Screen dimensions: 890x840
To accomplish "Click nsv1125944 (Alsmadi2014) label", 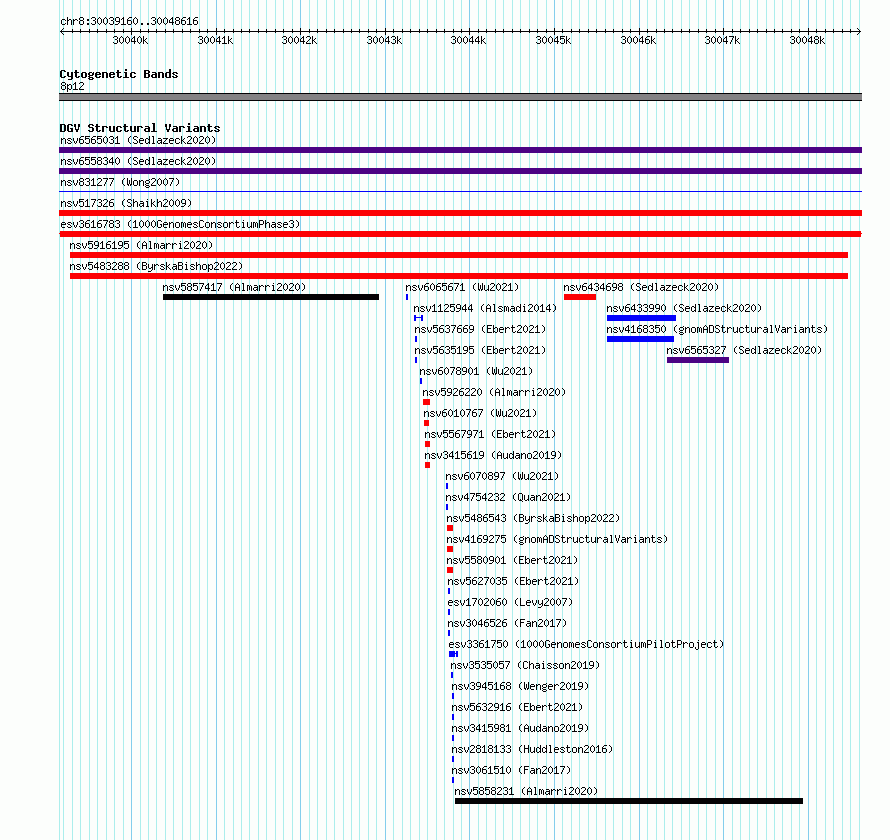I will tap(485, 308).
